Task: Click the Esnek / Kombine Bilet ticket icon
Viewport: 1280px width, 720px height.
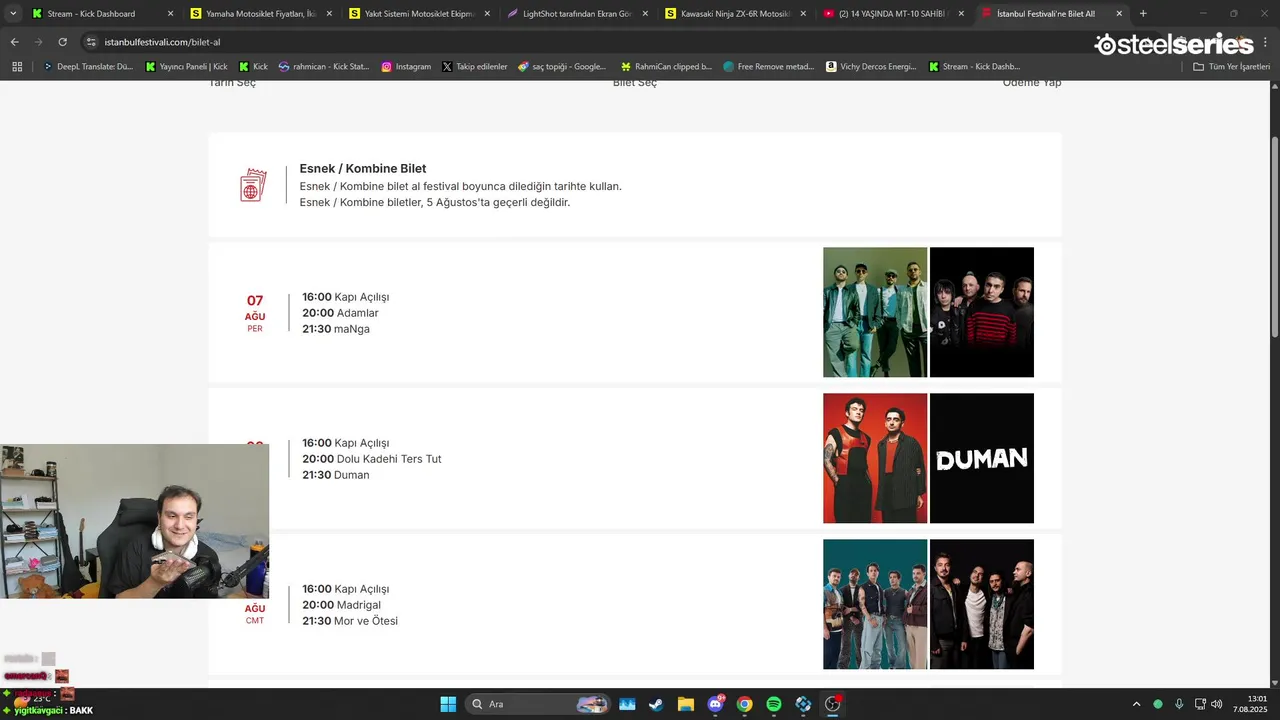Action: 253,185
